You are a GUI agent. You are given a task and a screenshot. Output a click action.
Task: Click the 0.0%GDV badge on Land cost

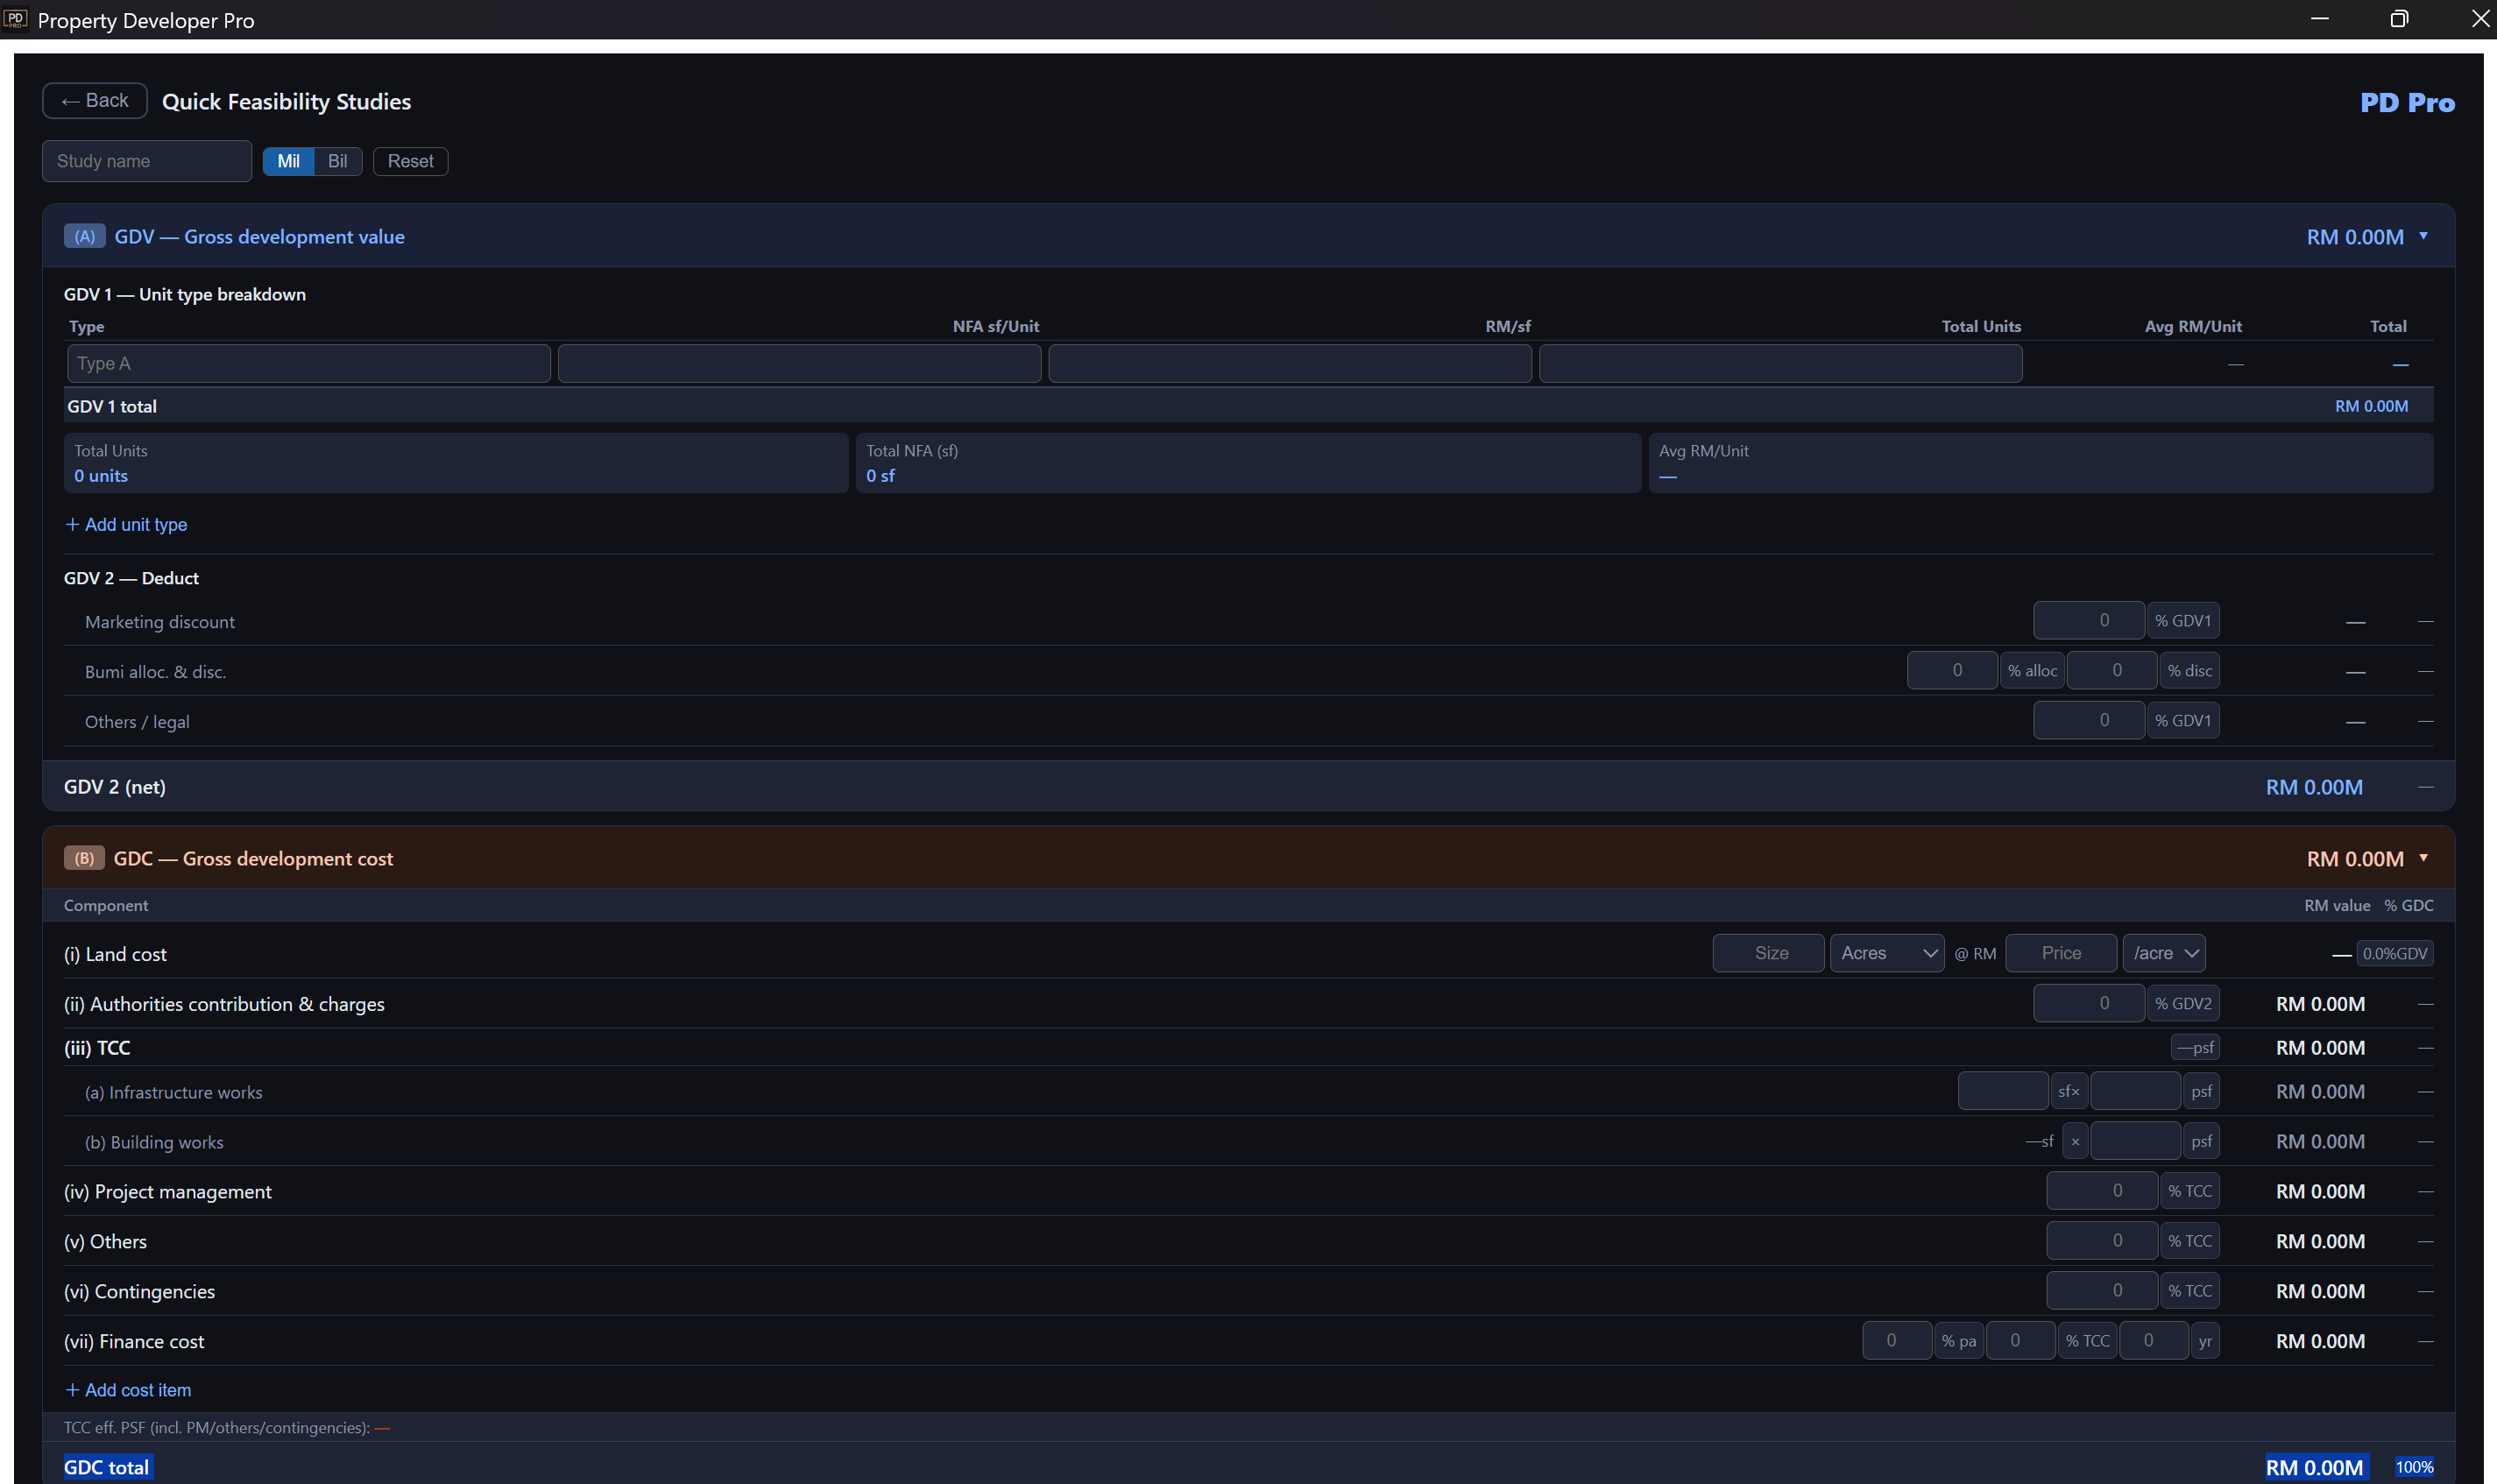pyautogui.click(x=2395, y=953)
